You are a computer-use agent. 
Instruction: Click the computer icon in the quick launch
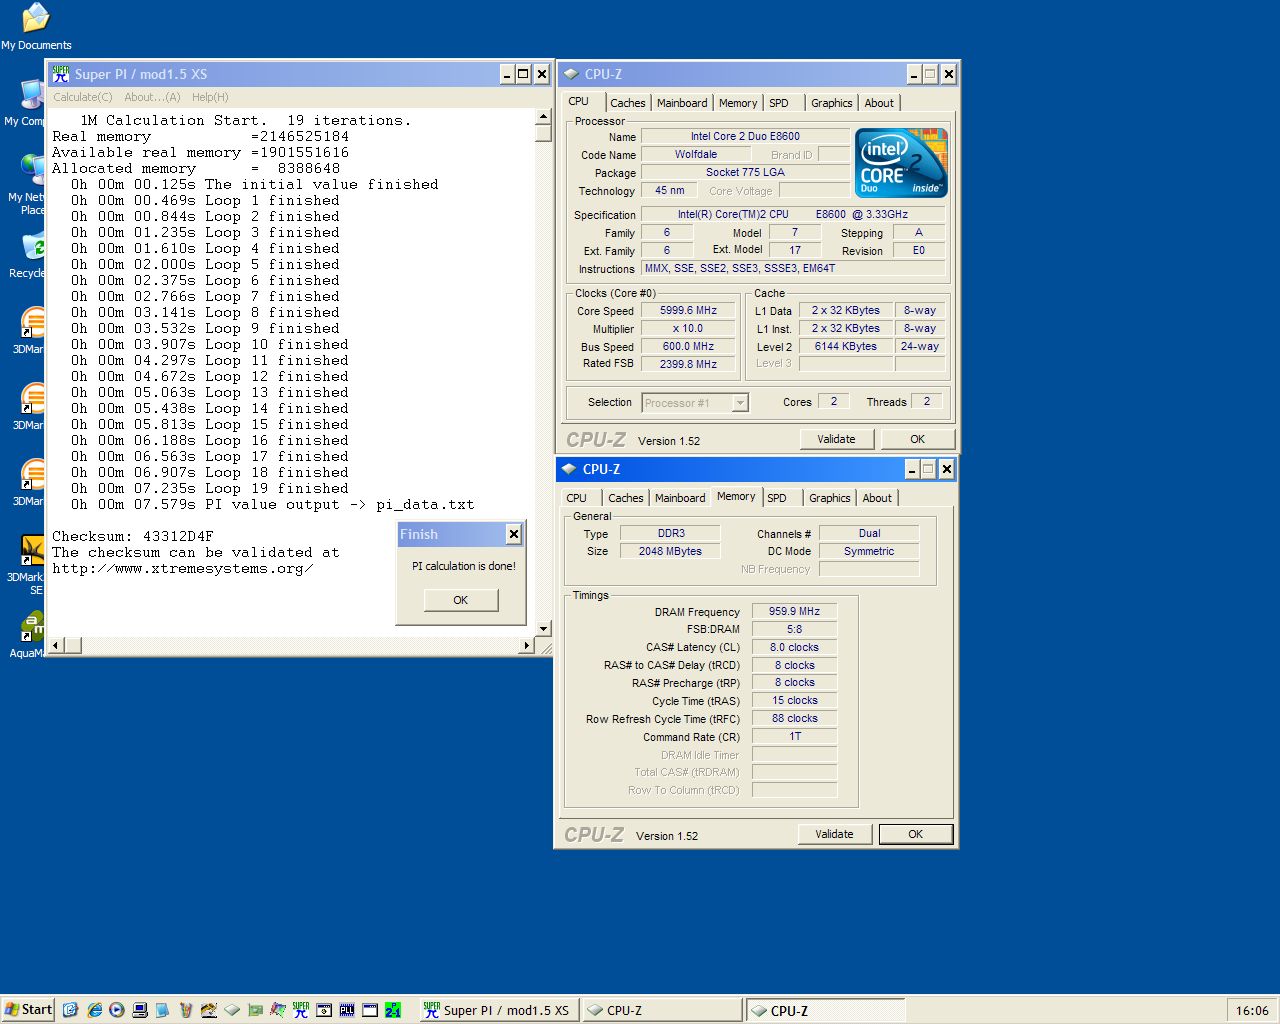pyautogui.click(x=140, y=1010)
